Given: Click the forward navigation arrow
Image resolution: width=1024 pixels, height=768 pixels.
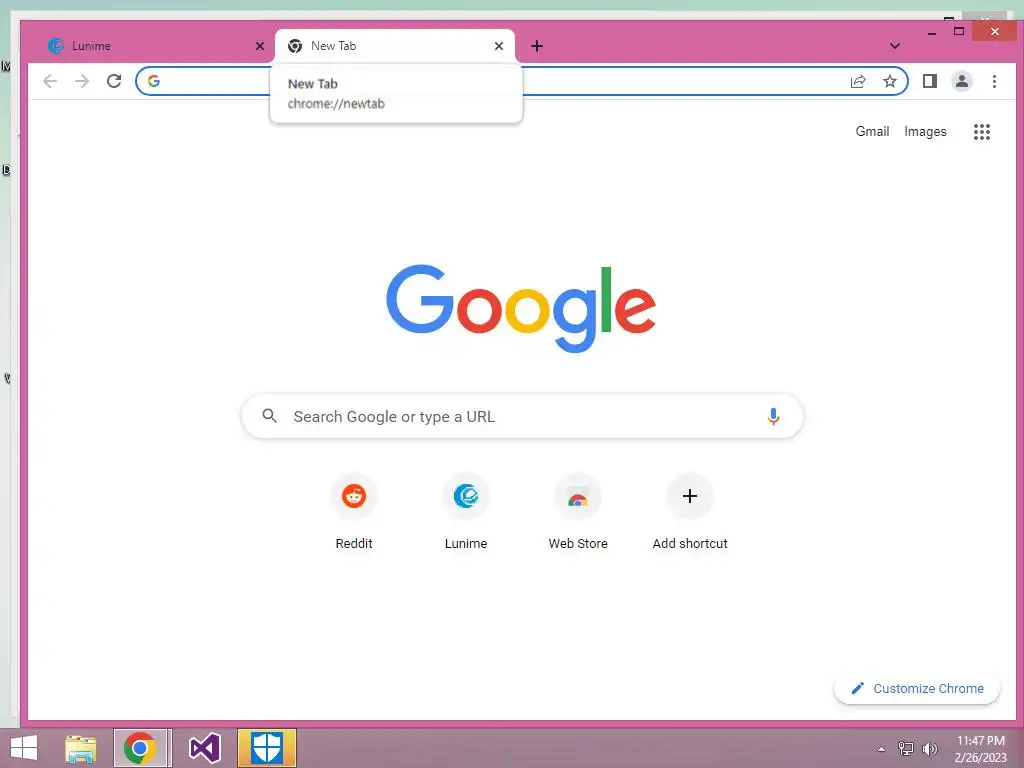Looking at the screenshot, I should tap(82, 81).
